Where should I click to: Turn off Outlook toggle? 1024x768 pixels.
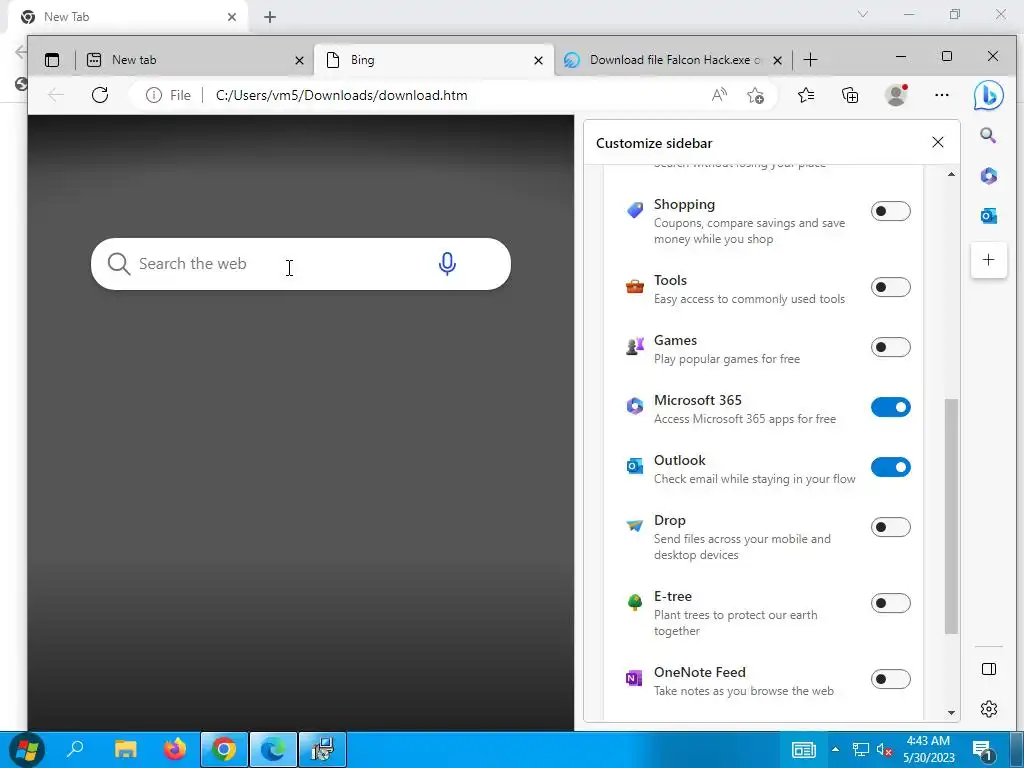890,467
